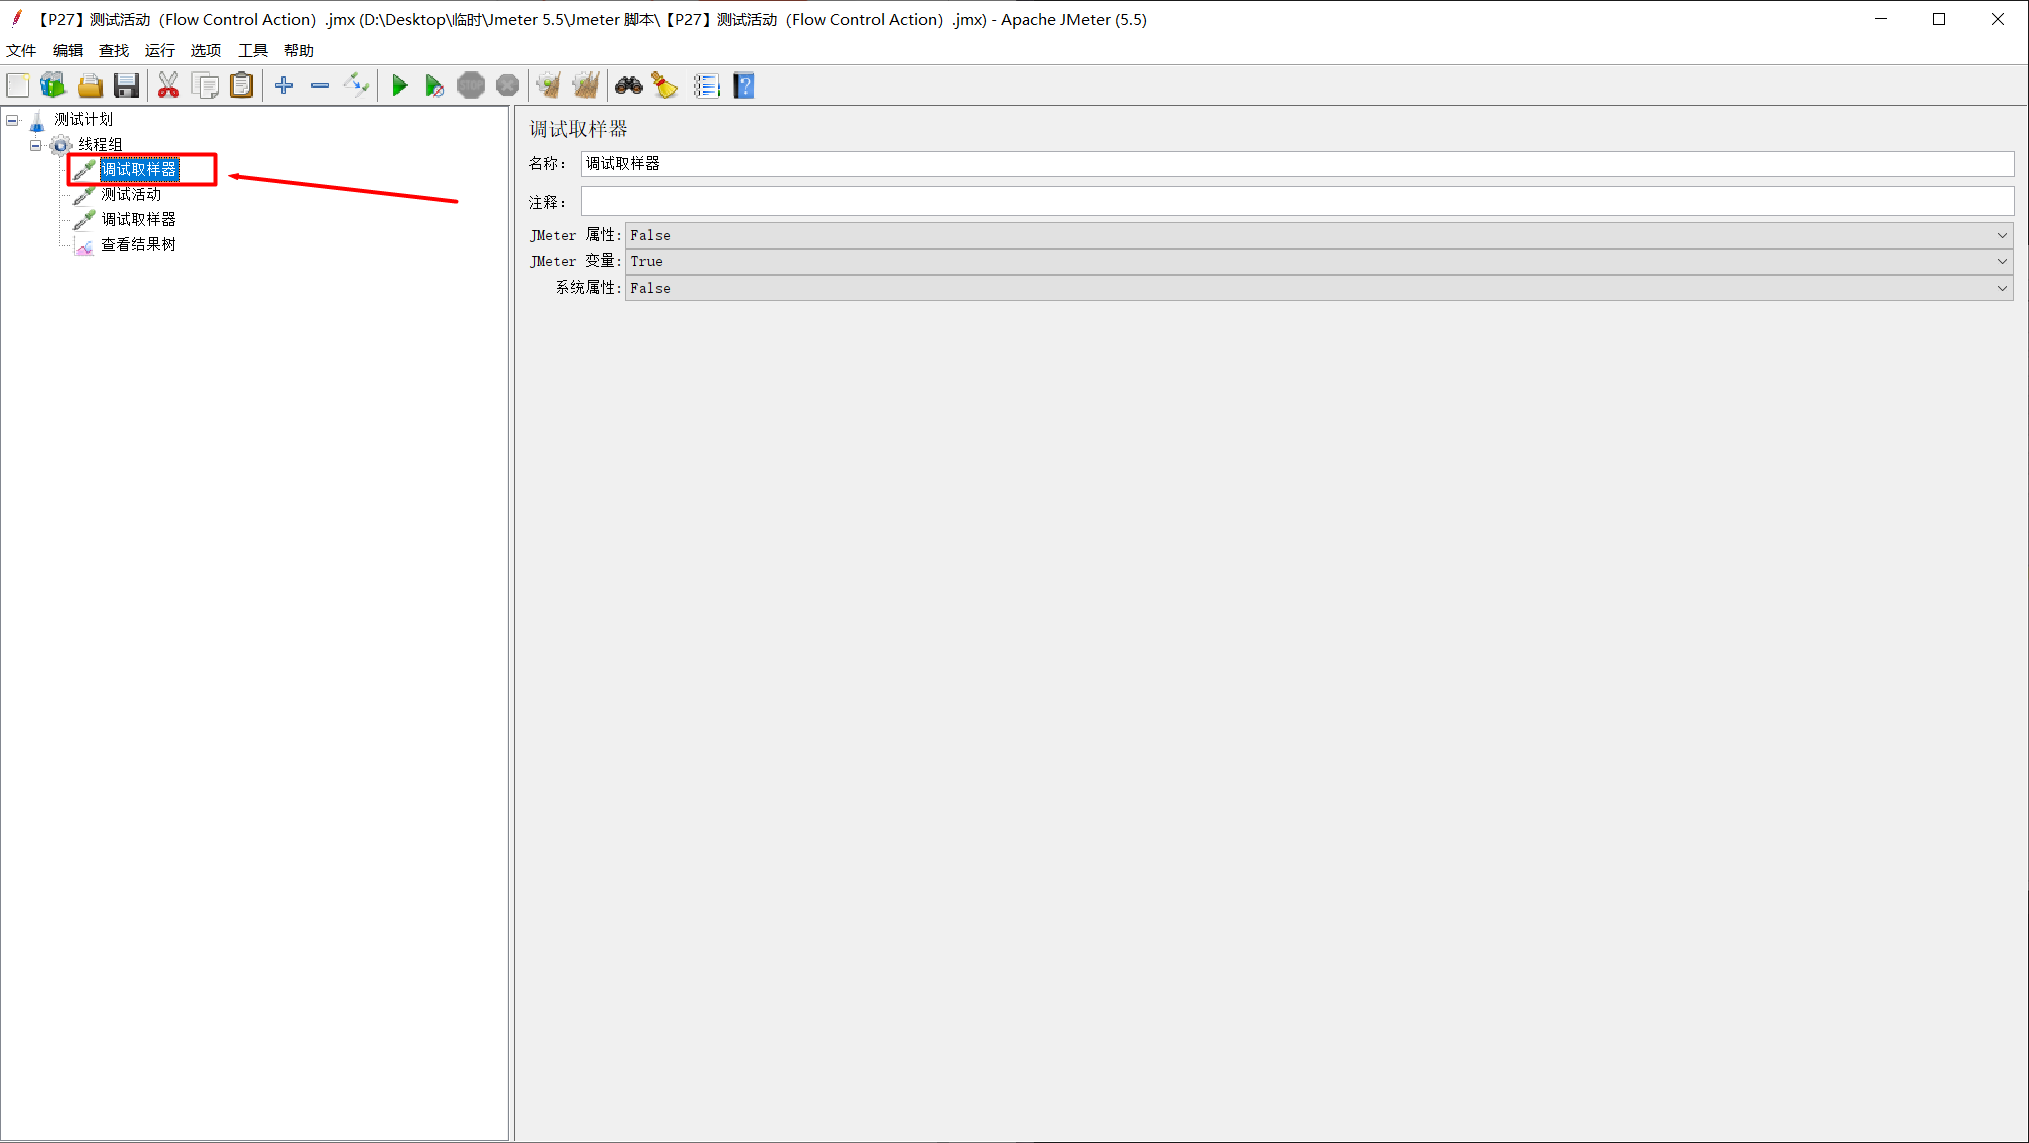Open the 选项 menu
Screen dimensions: 2029x1143
[x=205, y=50]
